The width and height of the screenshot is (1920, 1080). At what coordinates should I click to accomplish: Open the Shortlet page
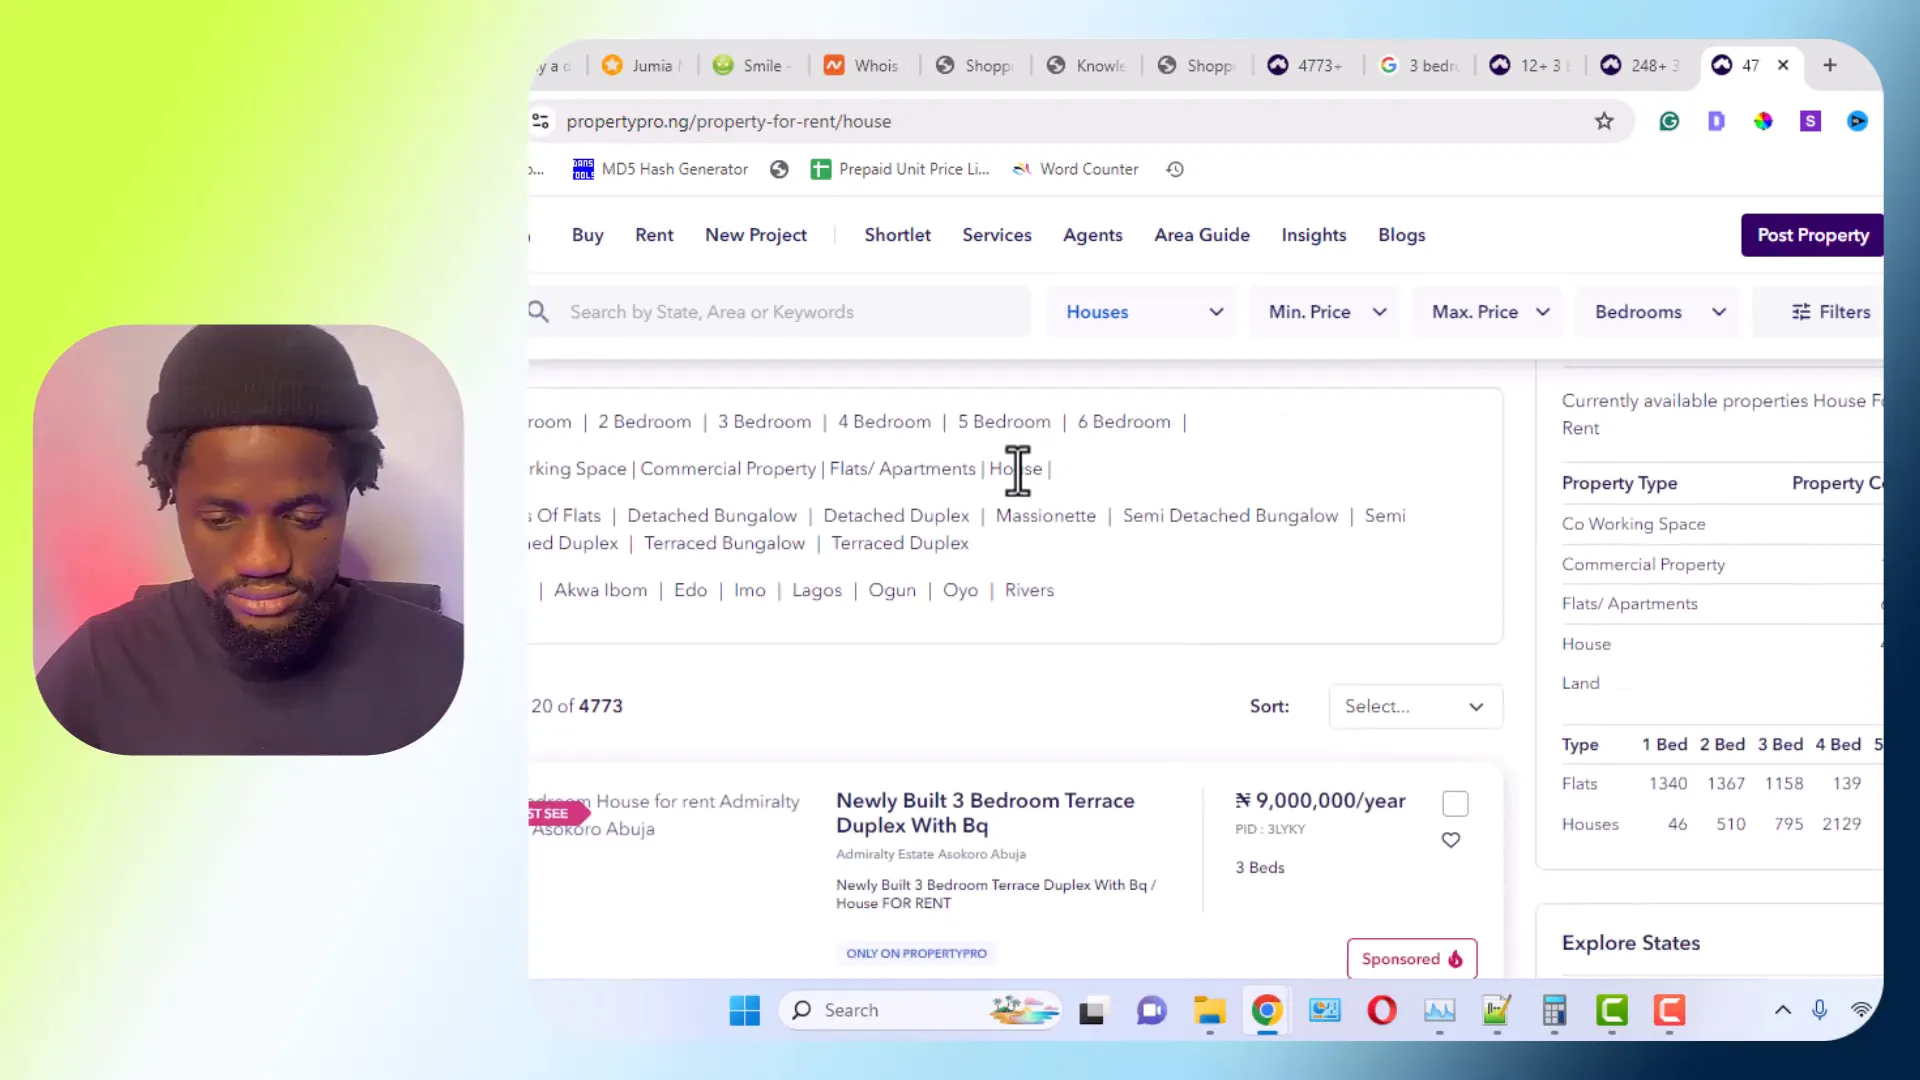pos(897,235)
